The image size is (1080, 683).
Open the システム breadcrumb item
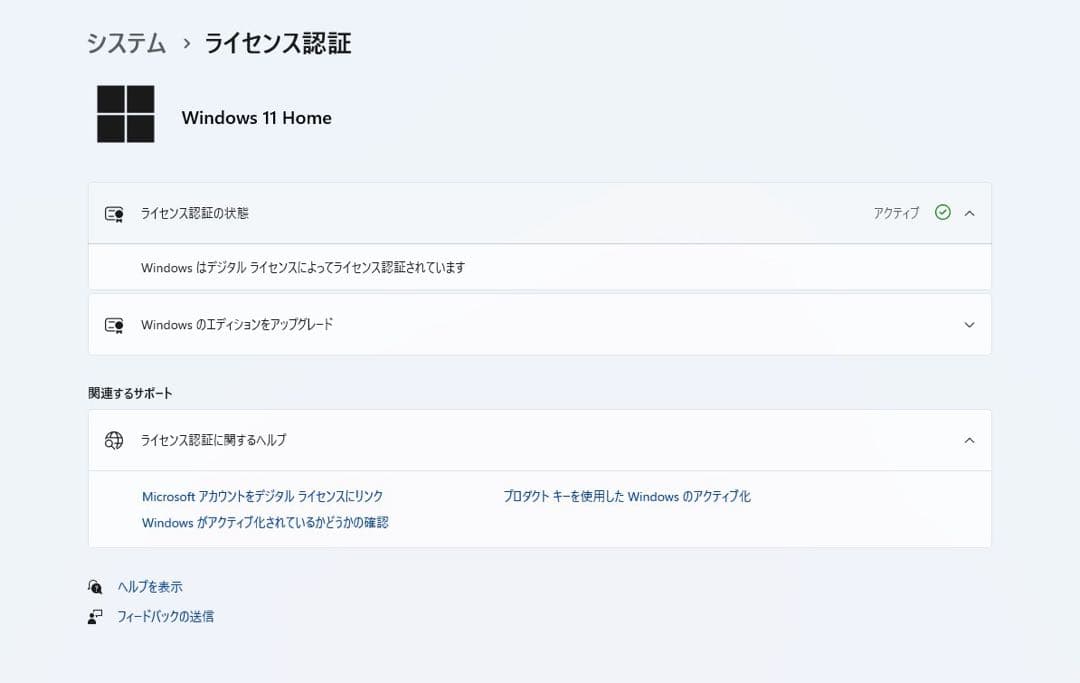(124, 44)
